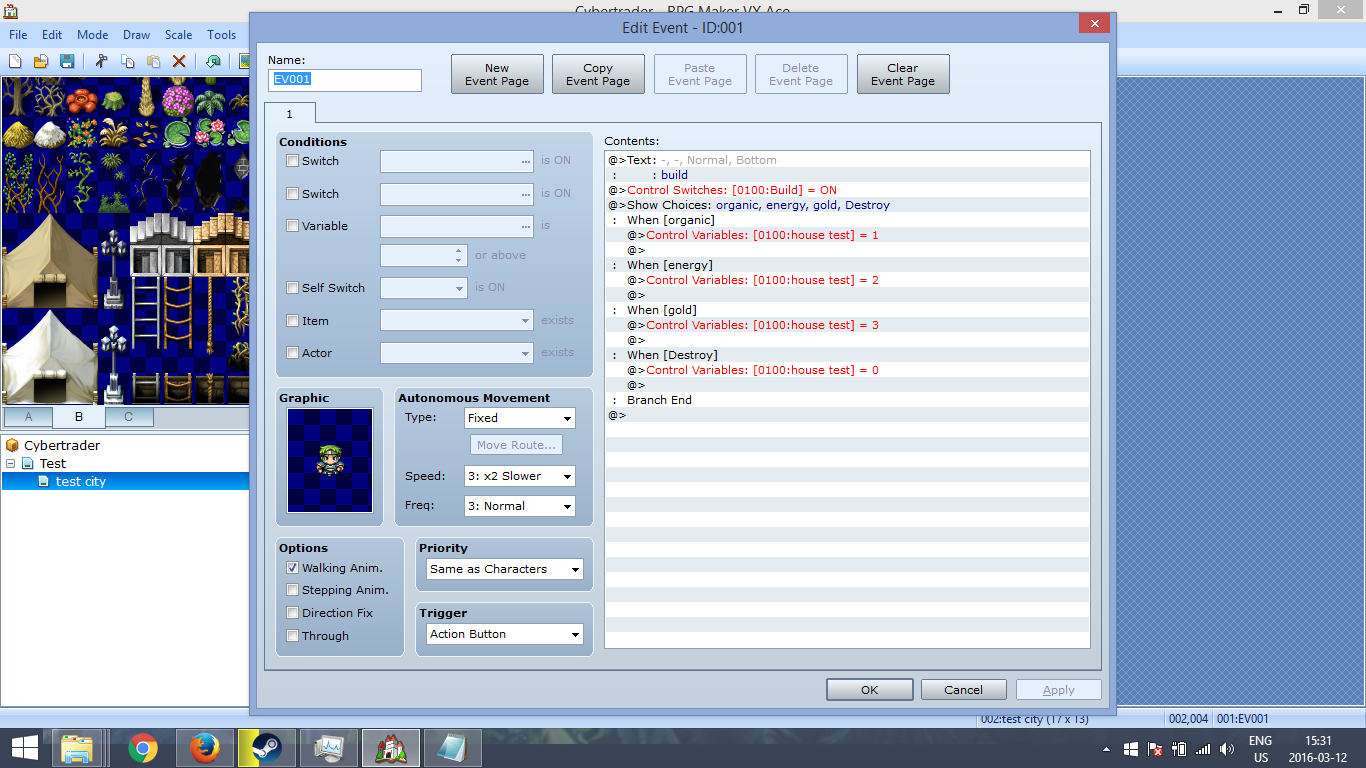Launch Firefox from the taskbar
The width and height of the screenshot is (1366, 768).
[x=204, y=748]
